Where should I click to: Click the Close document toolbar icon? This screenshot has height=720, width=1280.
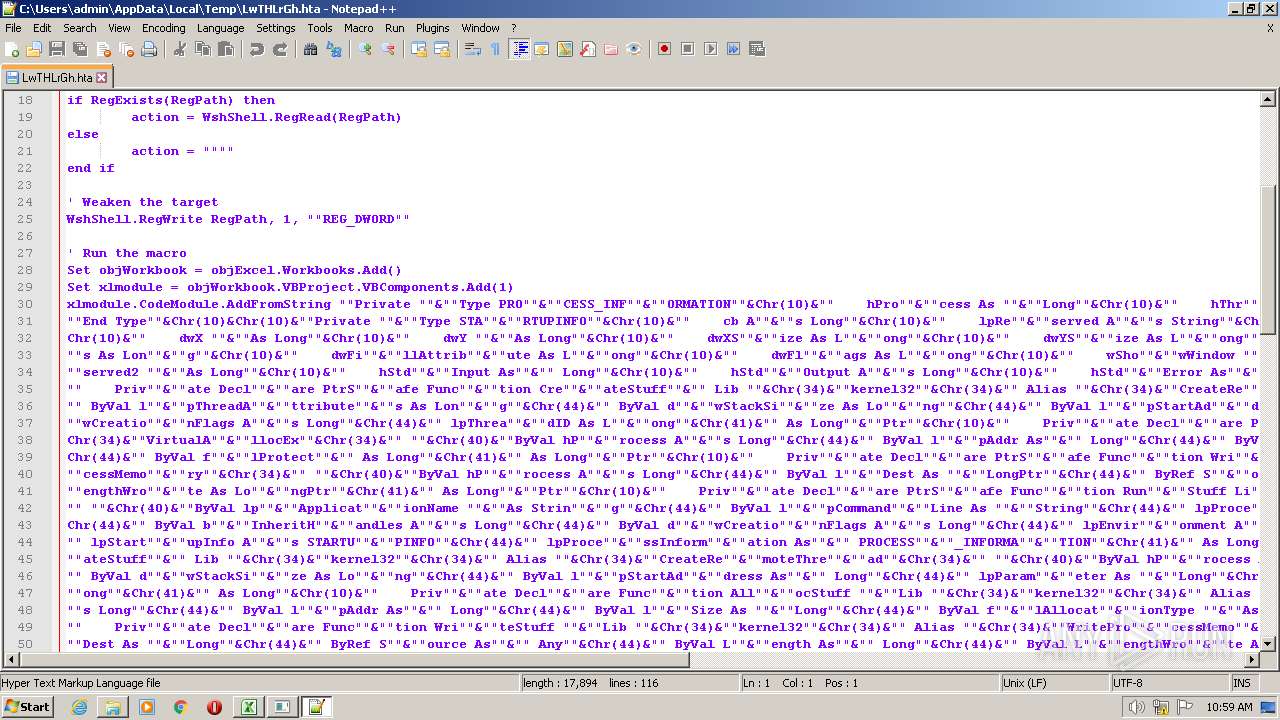coord(103,49)
